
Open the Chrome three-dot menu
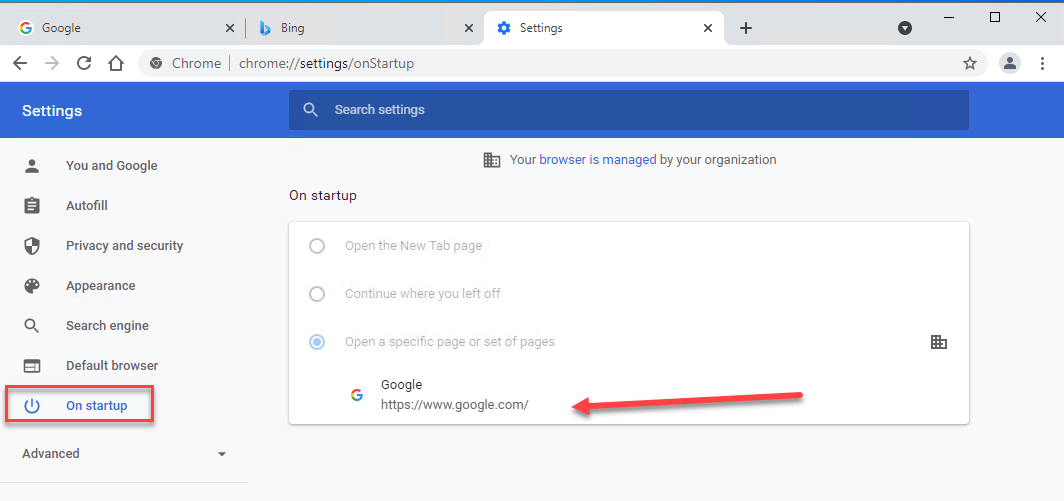(x=1043, y=64)
